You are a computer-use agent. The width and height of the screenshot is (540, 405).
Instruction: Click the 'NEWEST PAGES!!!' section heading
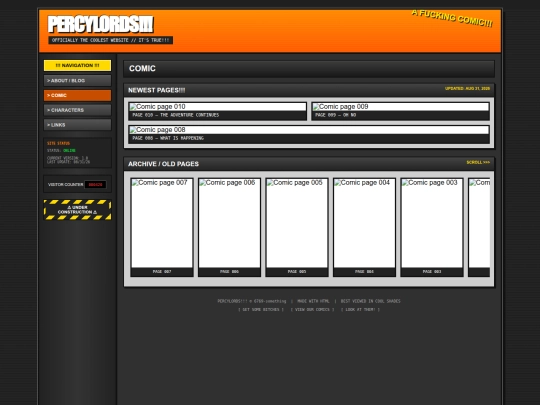157,90
